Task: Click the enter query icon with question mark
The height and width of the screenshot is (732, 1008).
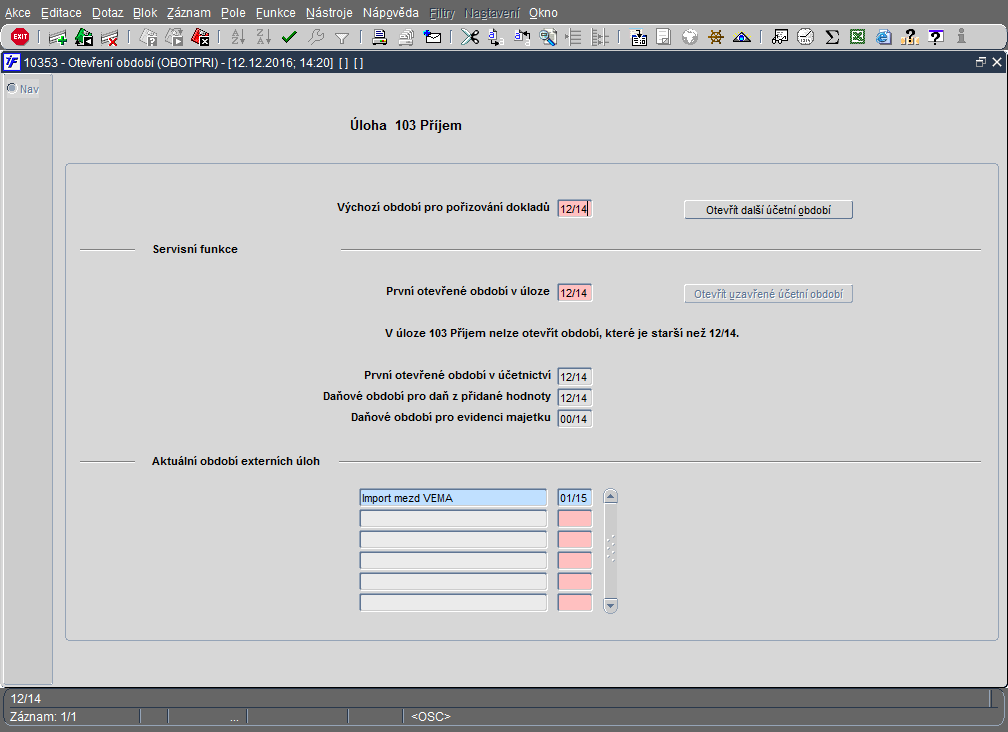Action: pyautogui.click(x=148, y=37)
